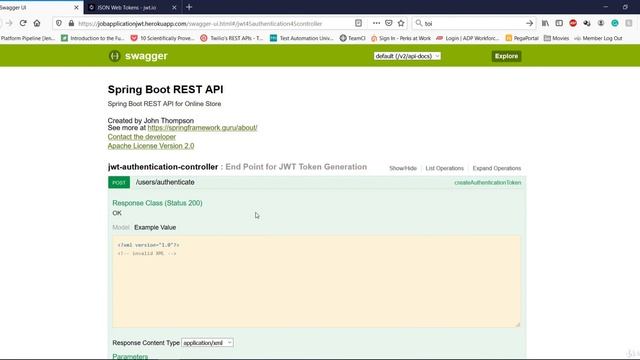
Task: Click the search box containing 'toi'
Action: (473, 23)
